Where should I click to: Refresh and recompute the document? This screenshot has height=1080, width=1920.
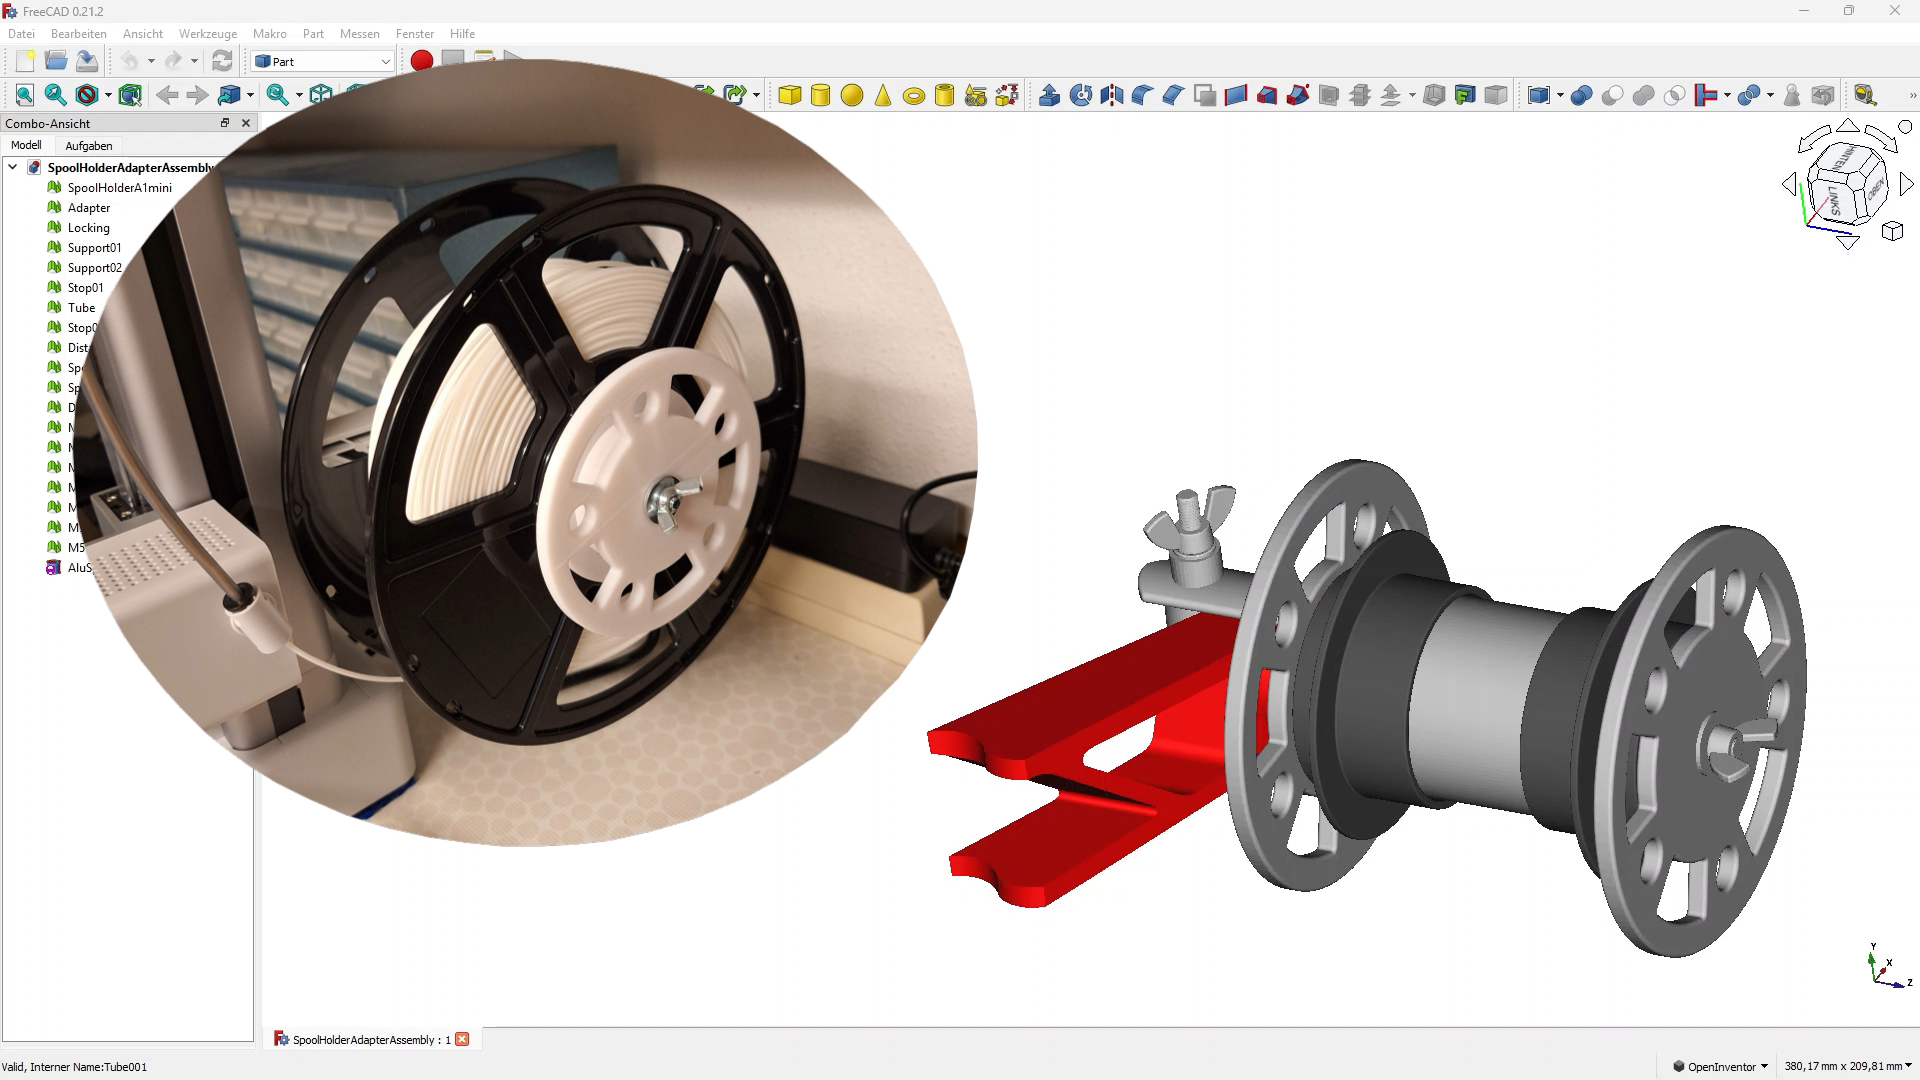pyautogui.click(x=222, y=61)
